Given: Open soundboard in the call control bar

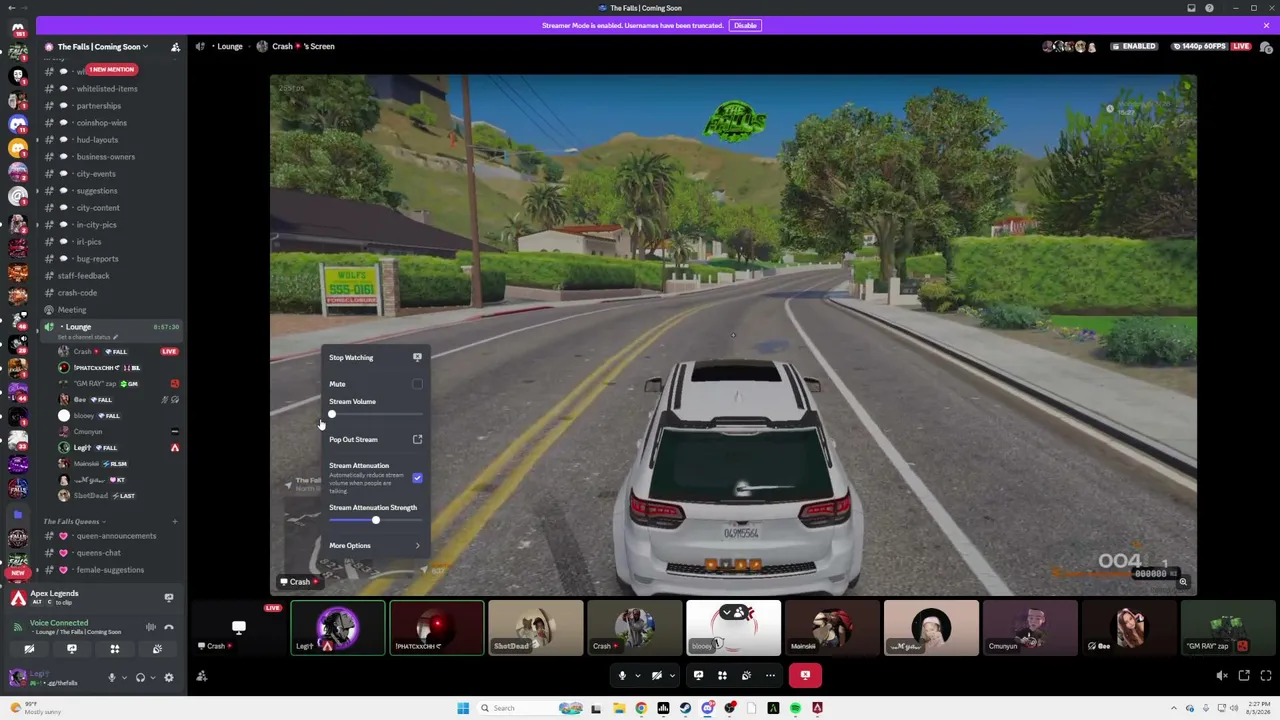Looking at the screenshot, I should point(746,676).
